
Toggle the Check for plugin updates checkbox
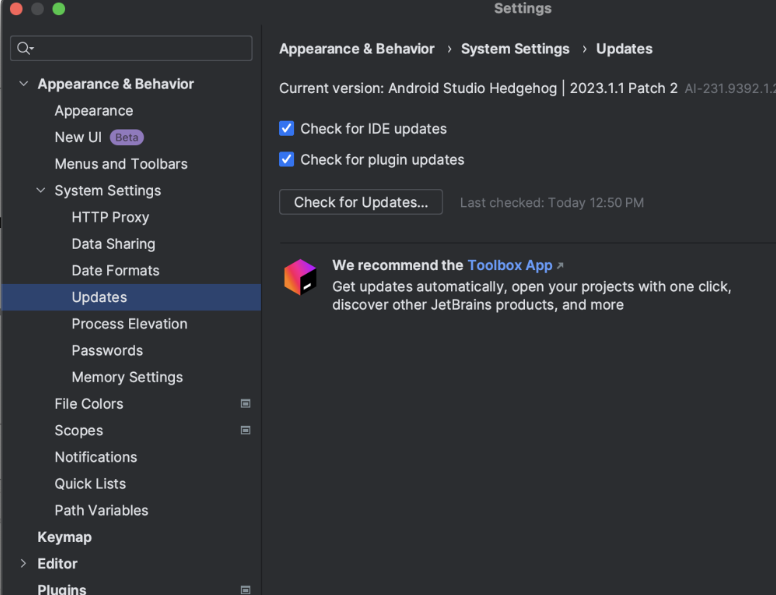[x=287, y=159]
